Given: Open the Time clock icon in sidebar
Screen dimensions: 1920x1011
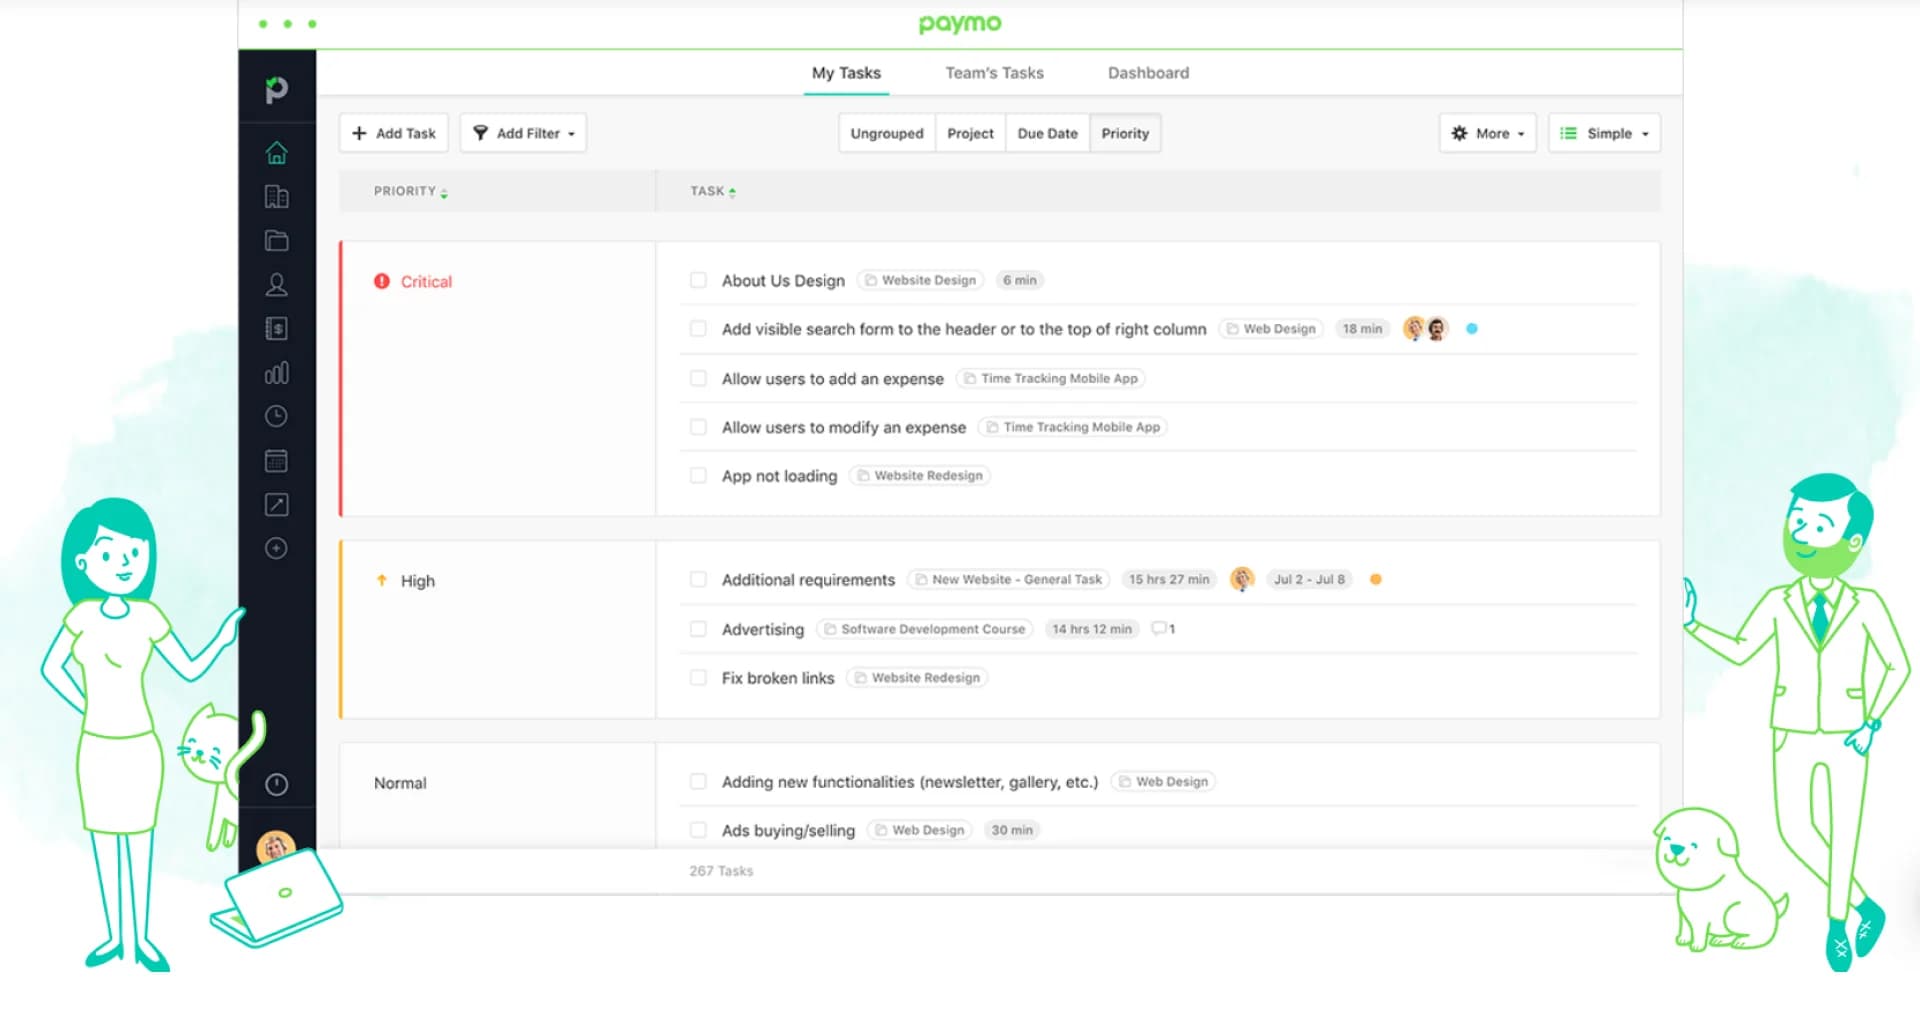Looking at the screenshot, I should click(276, 416).
